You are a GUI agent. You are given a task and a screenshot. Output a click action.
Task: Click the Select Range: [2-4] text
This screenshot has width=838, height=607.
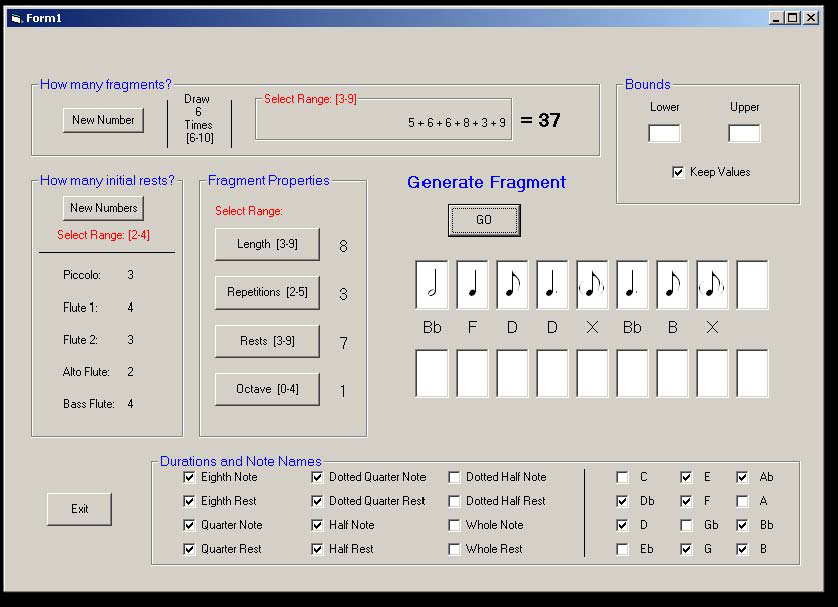tap(104, 235)
